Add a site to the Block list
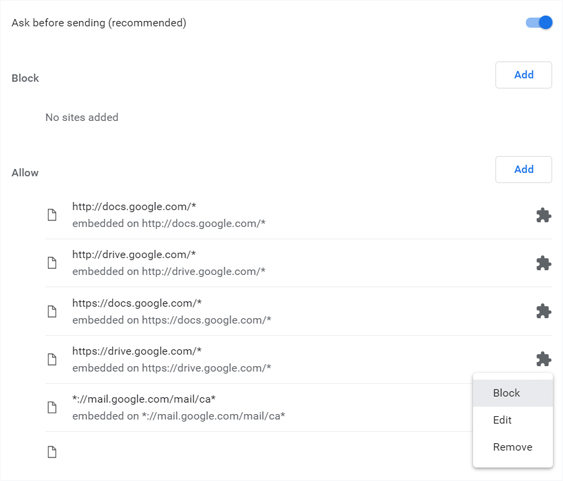 click(524, 75)
